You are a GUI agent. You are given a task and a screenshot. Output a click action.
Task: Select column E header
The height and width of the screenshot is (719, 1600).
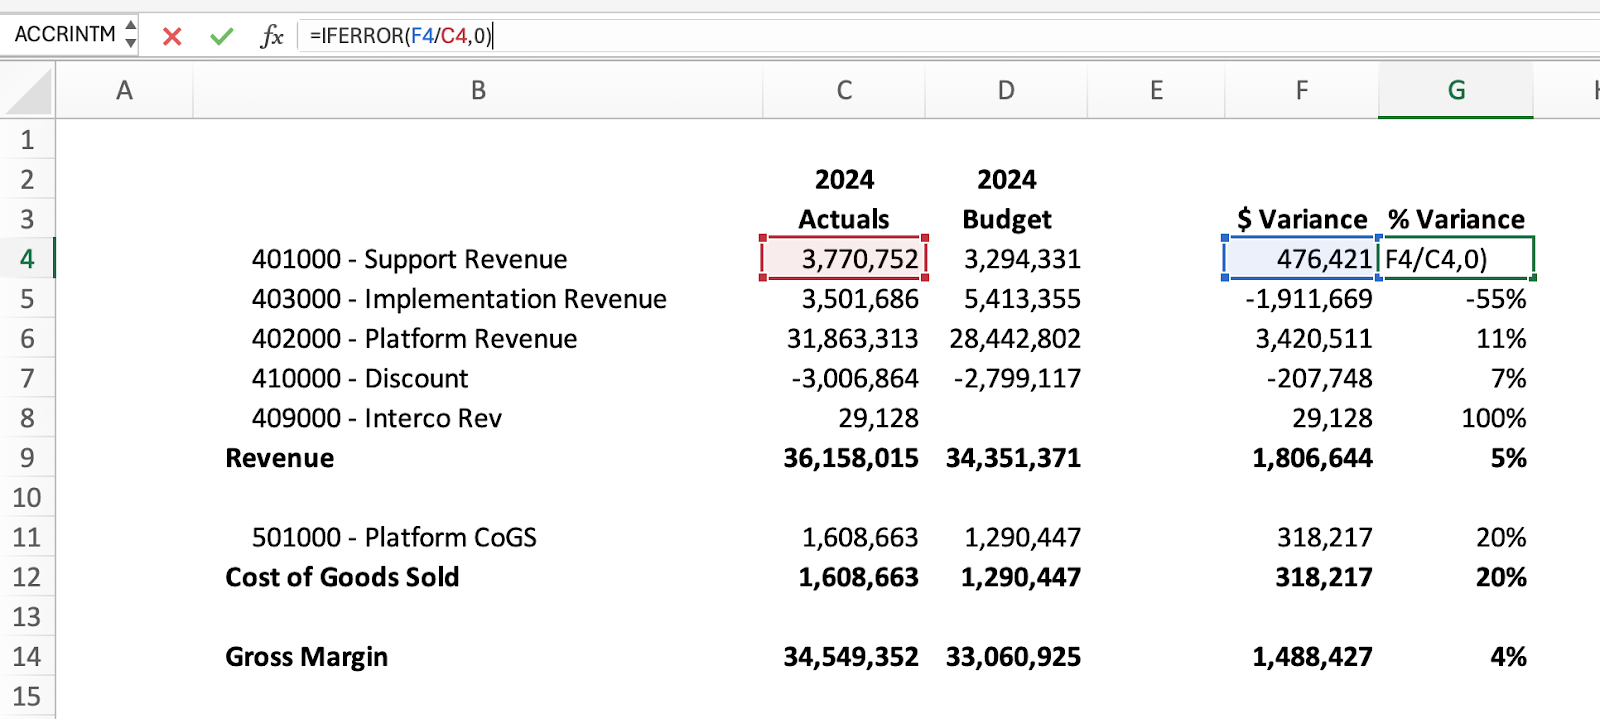(x=1156, y=91)
